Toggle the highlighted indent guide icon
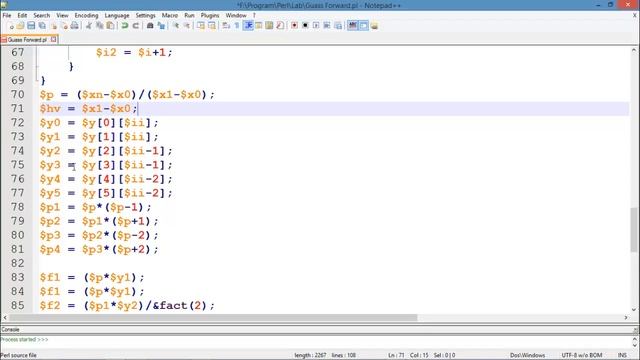The height and width of the screenshot is (360, 640). (248, 26)
